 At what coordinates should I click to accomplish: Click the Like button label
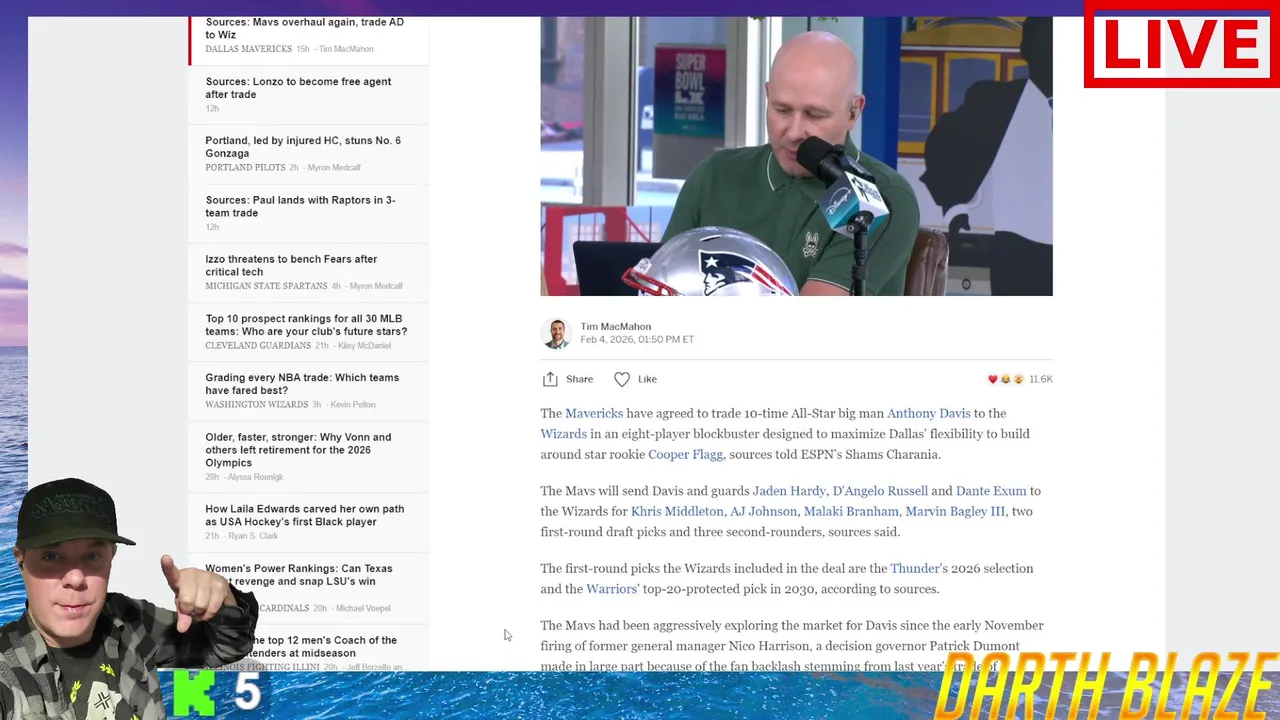click(x=647, y=379)
